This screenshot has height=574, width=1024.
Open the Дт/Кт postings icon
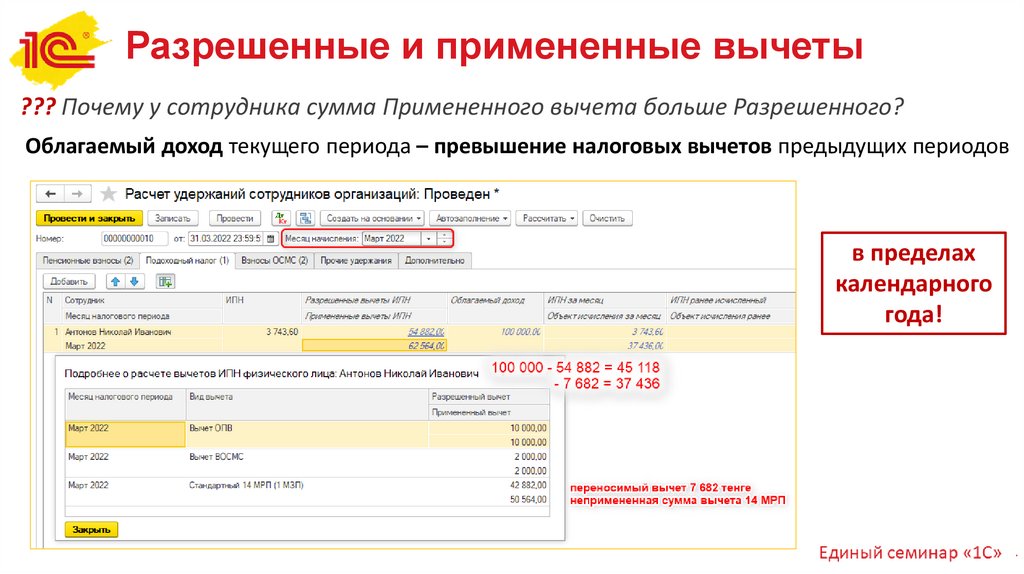coord(281,218)
